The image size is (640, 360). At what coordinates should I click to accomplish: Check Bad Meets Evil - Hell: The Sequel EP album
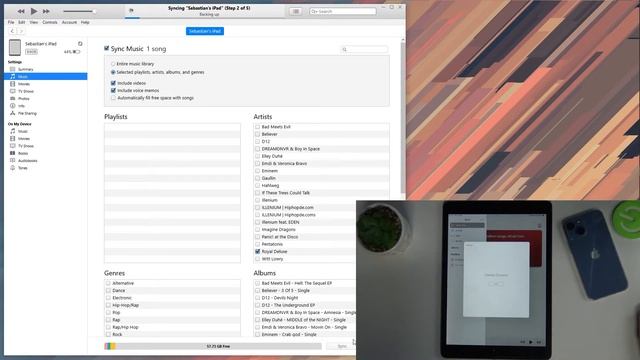[258, 283]
